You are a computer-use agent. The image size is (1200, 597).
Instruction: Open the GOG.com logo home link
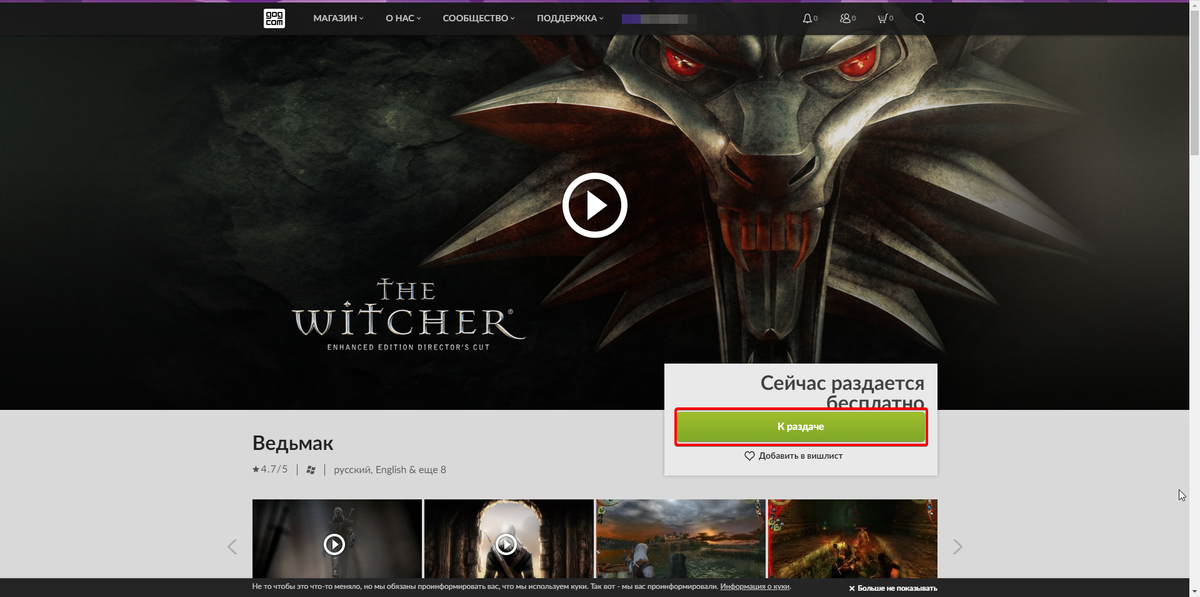(274, 18)
